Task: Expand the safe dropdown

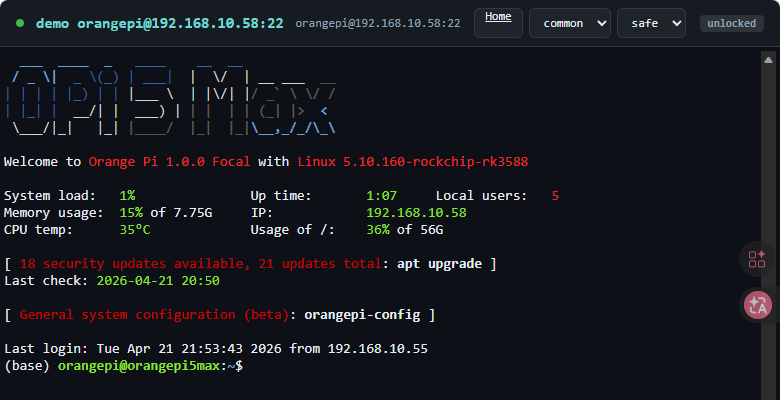Action: coord(651,23)
